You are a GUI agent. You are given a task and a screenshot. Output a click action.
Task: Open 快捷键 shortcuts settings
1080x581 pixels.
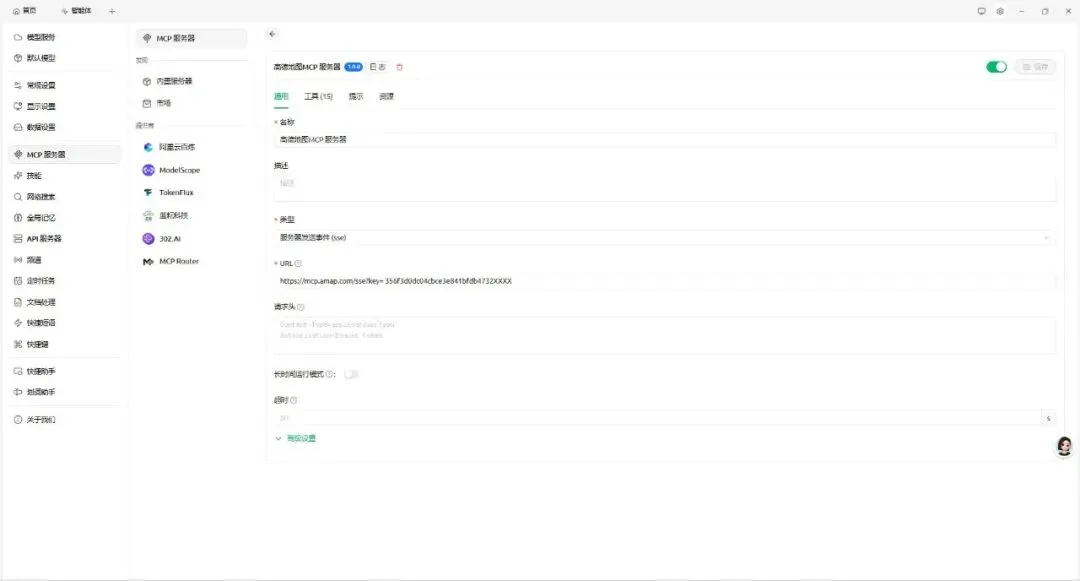click(x=66, y=344)
